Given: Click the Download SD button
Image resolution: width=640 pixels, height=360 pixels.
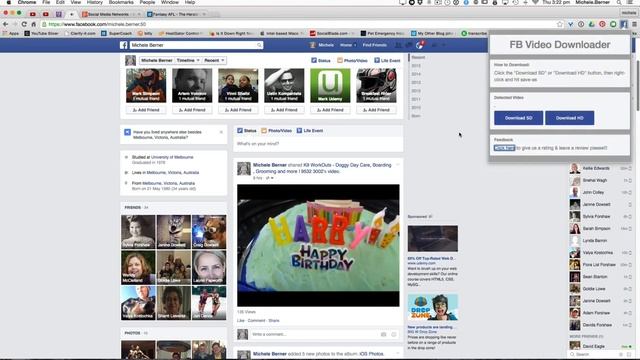Looking at the screenshot, I should pyautogui.click(x=518, y=118).
